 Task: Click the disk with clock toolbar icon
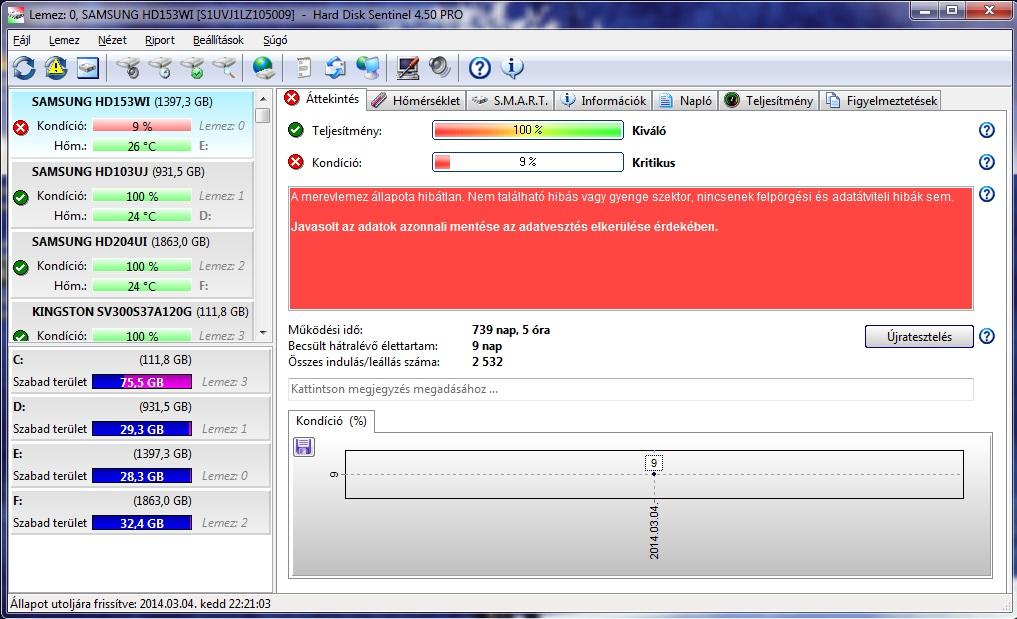tap(160, 67)
